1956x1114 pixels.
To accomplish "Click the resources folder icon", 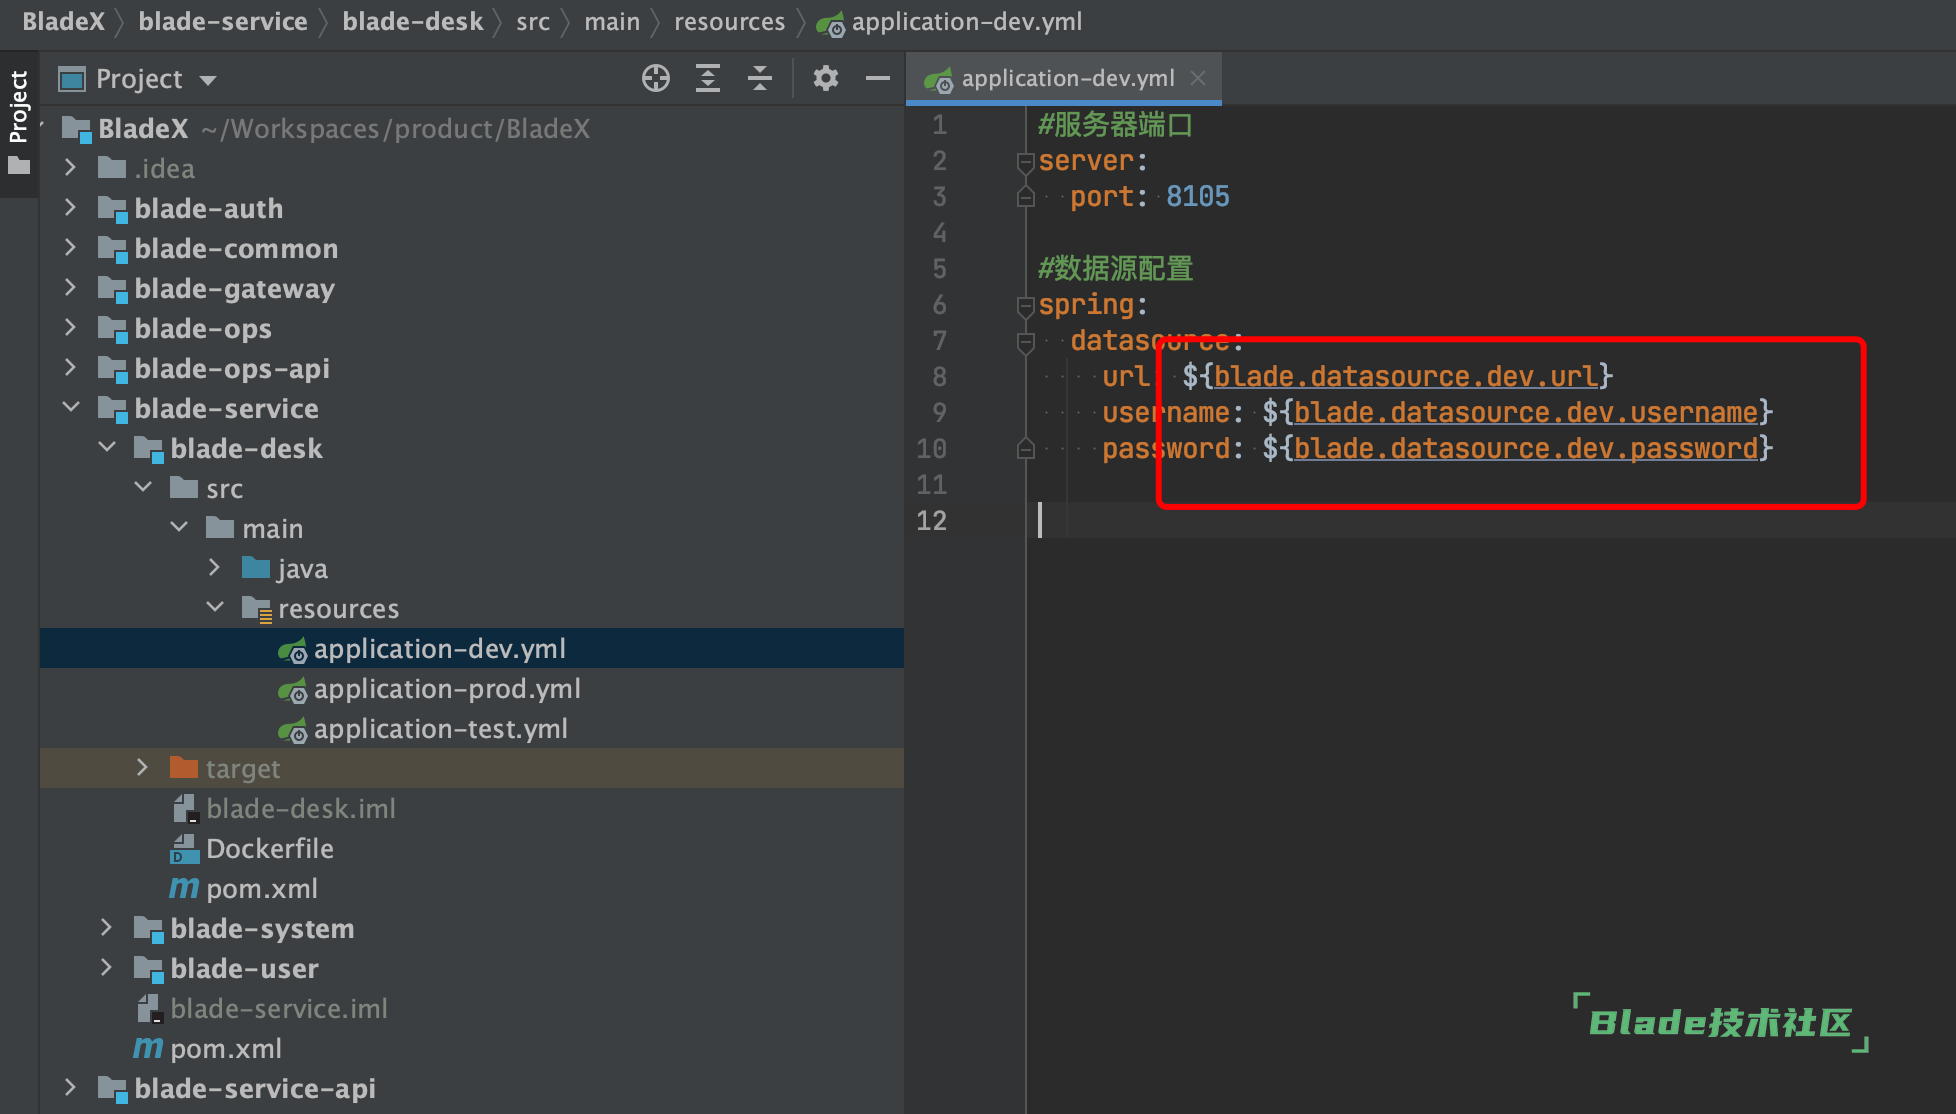I will coord(257,609).
